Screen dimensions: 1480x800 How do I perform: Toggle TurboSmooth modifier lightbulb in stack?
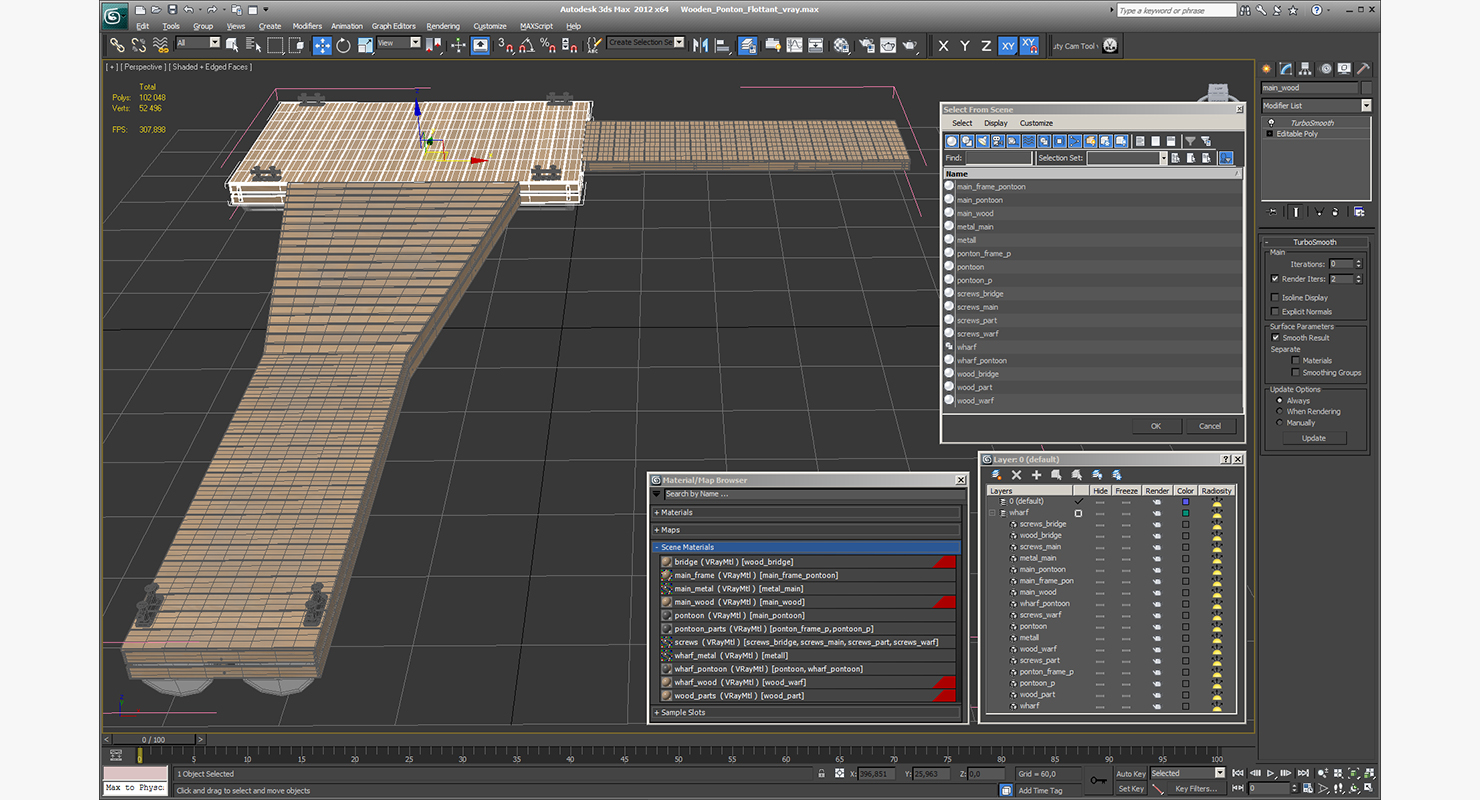[x=1270, y=123]
